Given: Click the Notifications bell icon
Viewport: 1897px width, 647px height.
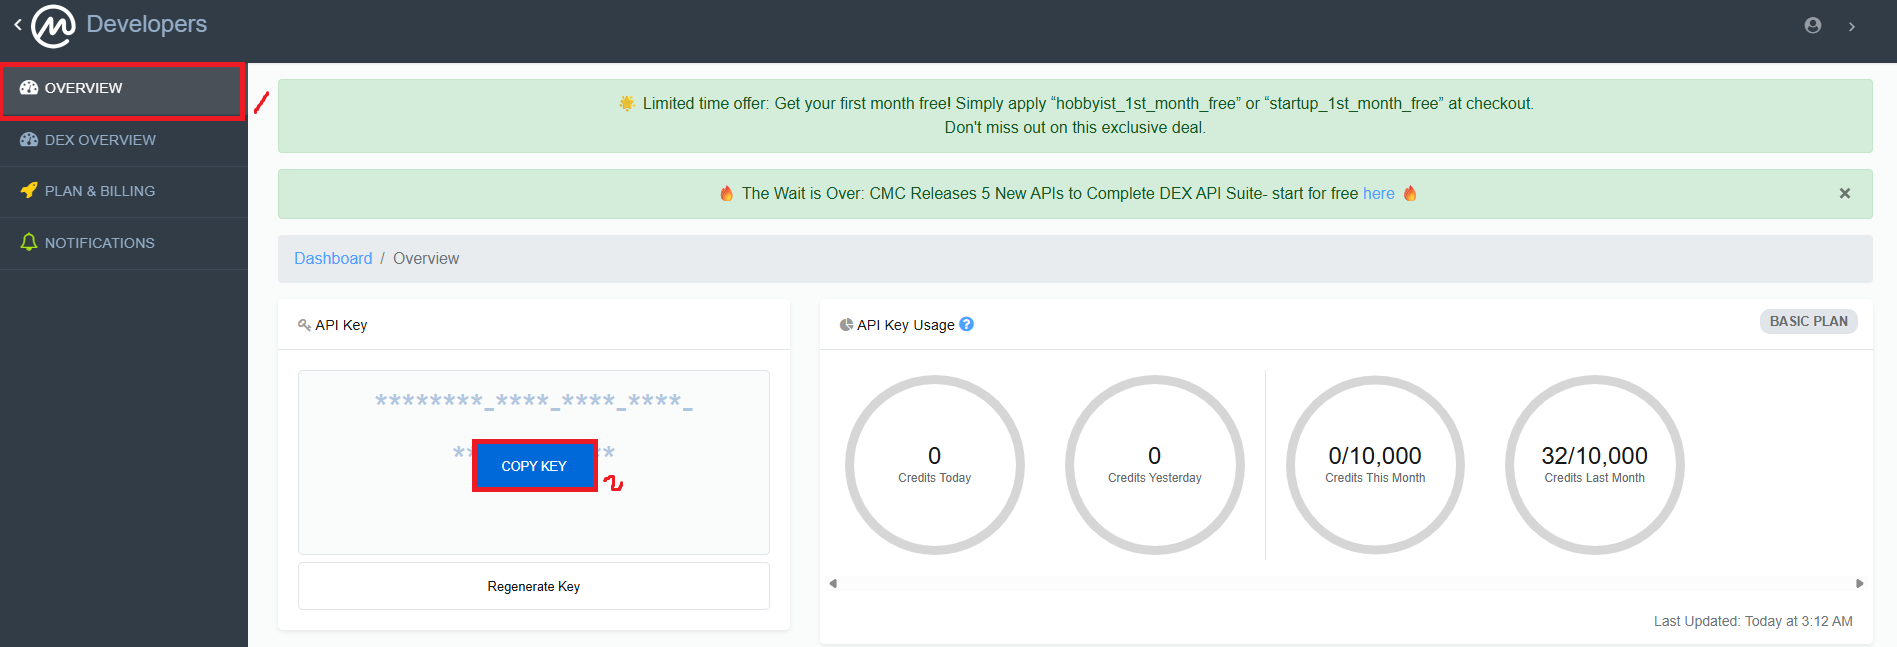Looking at the screenshot, I should click(x=29, y=242).
